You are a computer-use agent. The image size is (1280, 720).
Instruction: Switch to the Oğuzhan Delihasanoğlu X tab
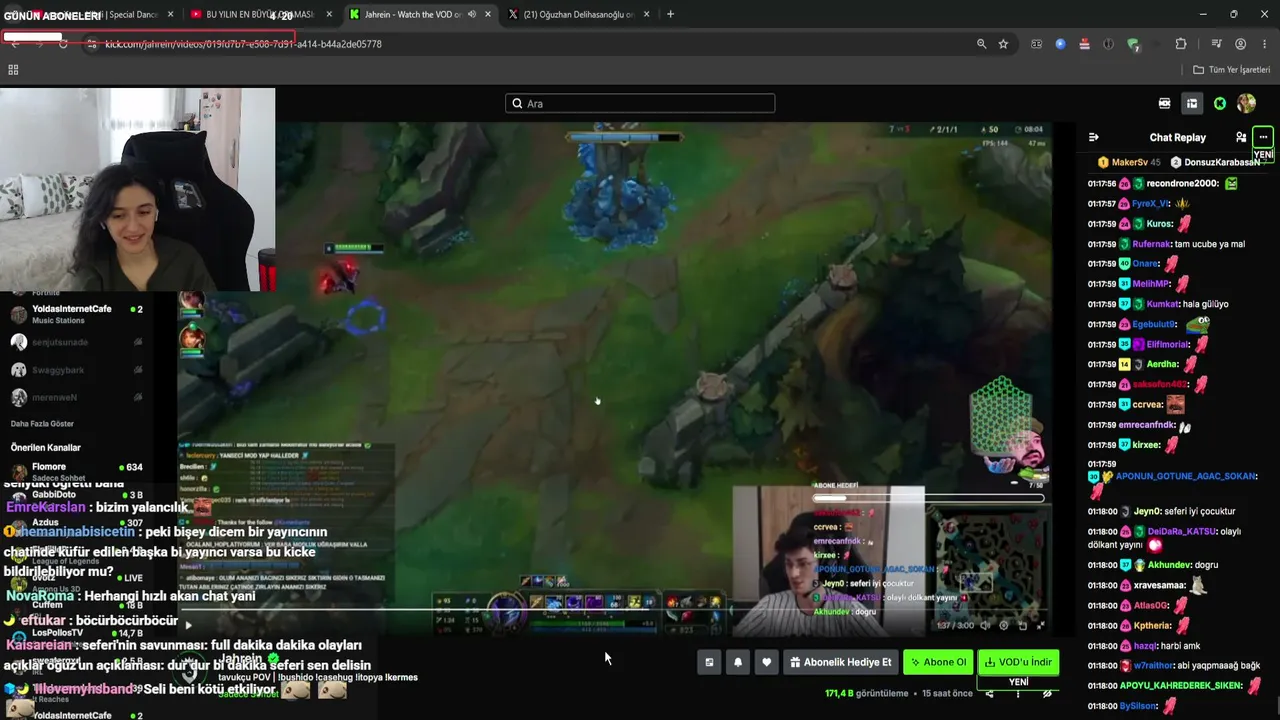click(x=578, y=14)
